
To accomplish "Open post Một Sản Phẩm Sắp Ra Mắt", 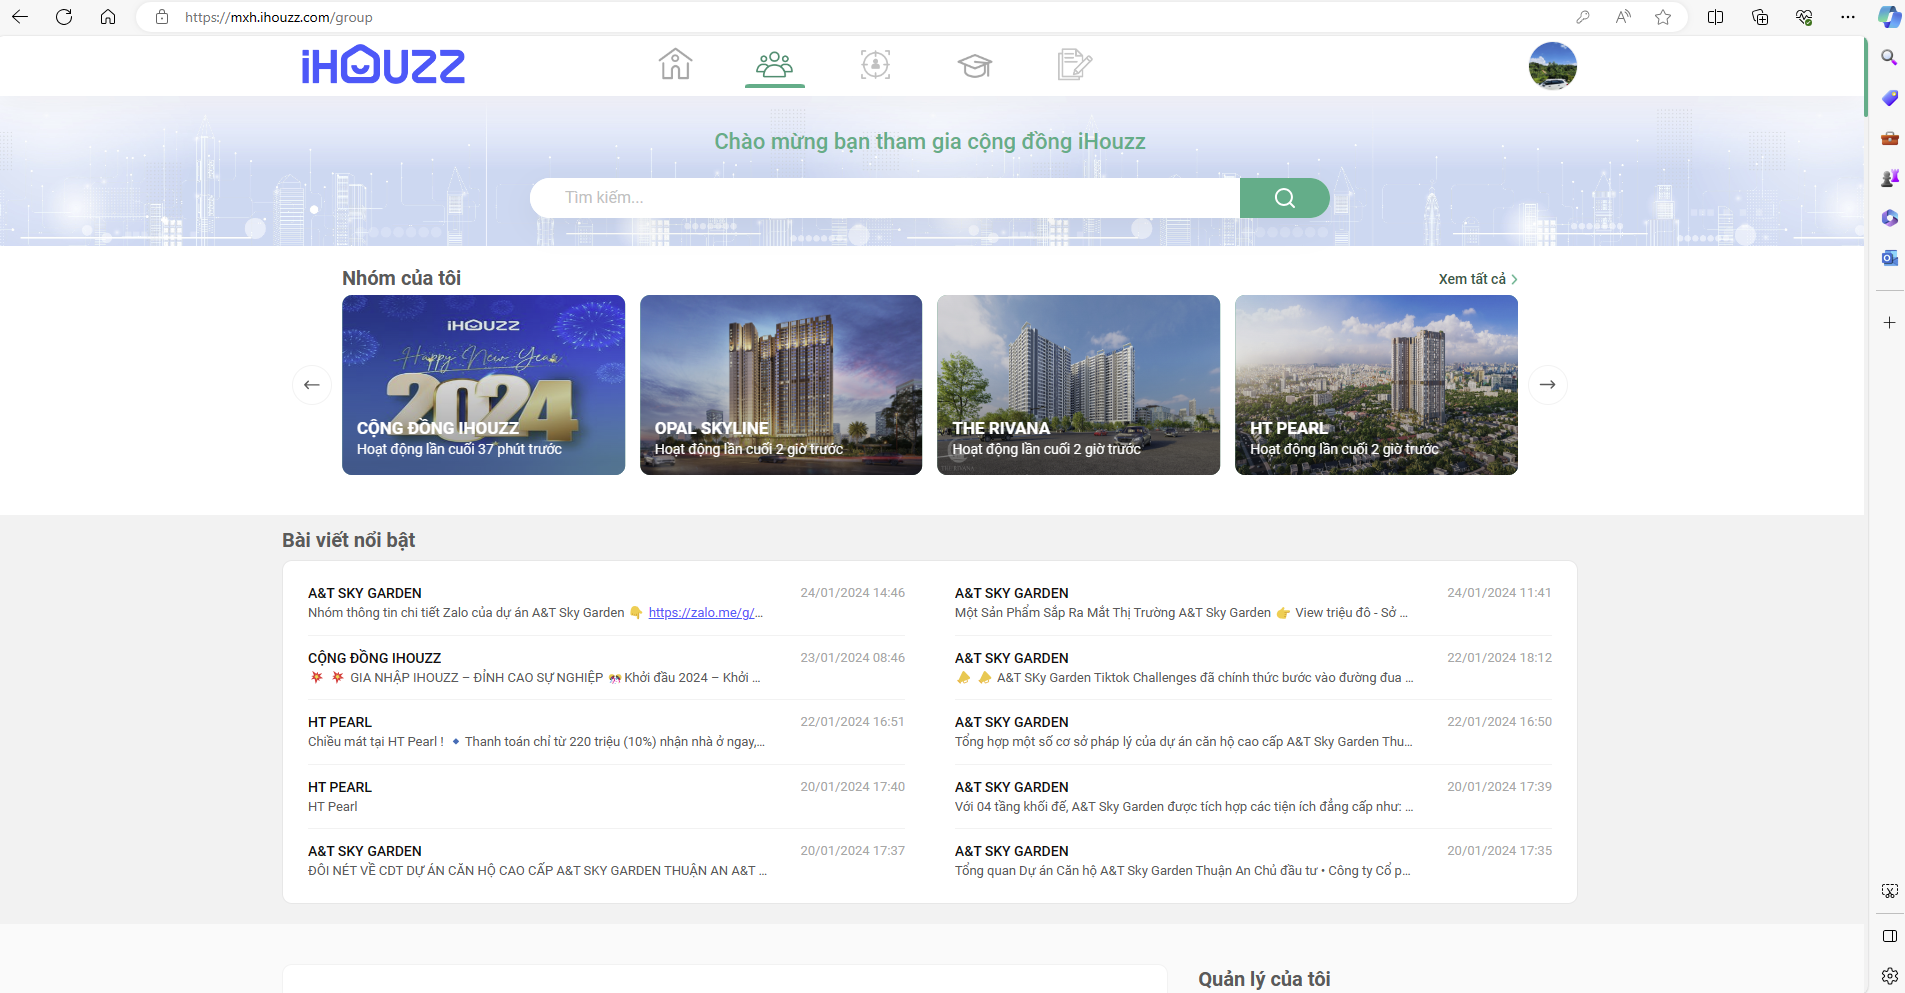I will (1253, 603).
